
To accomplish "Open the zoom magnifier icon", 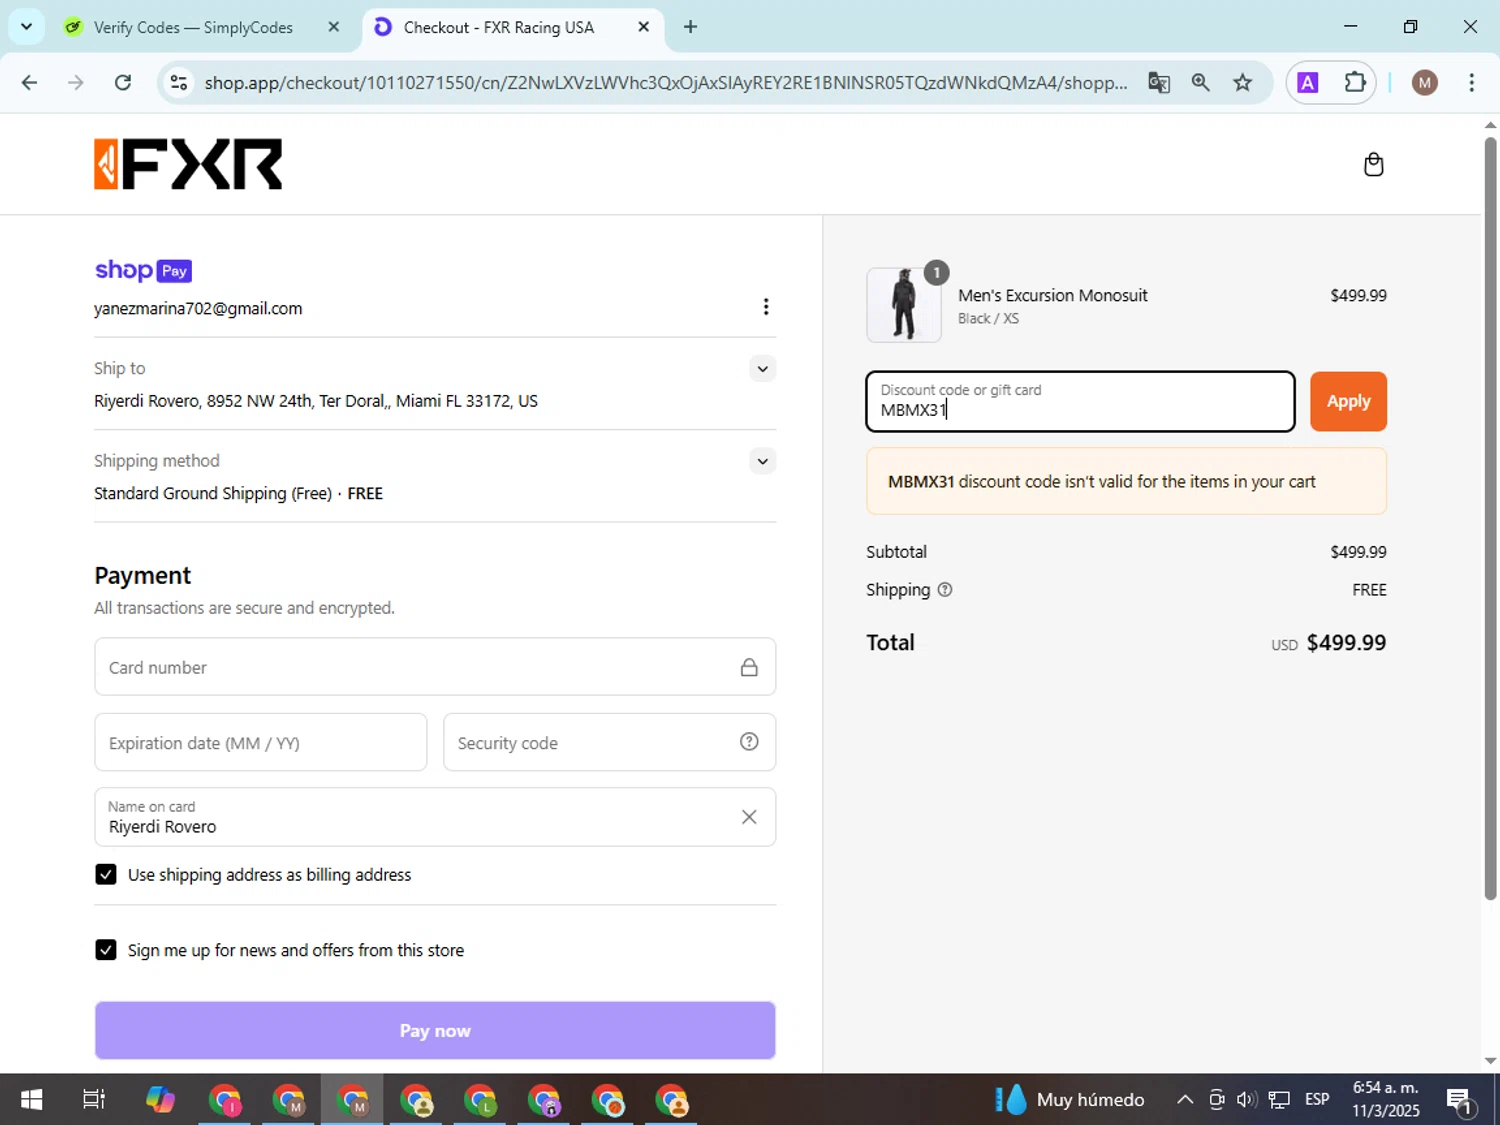I will [1201, 82].
